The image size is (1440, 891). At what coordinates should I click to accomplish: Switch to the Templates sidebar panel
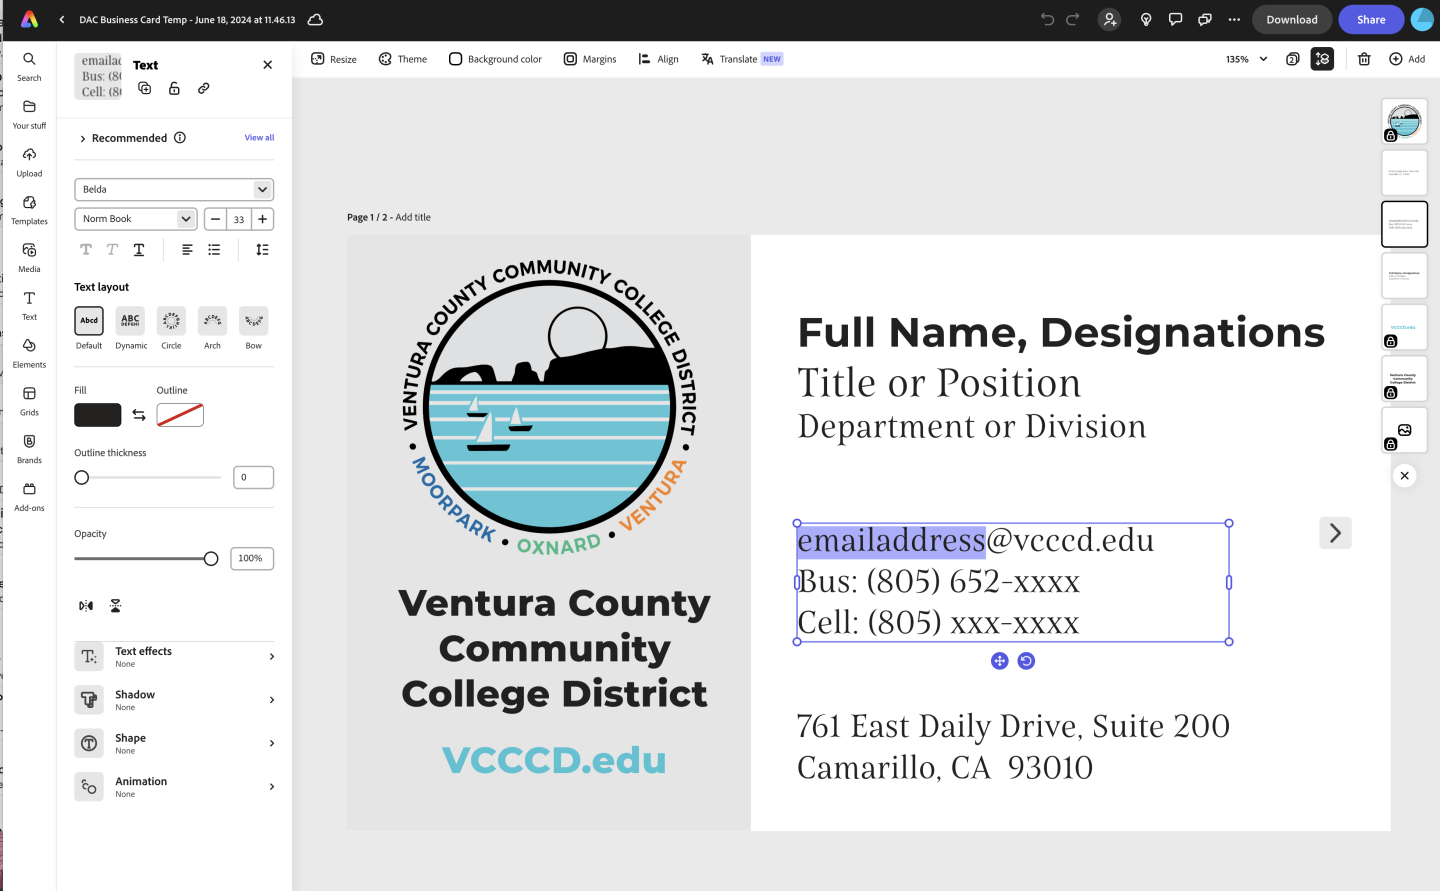pyautogui.click(x=29, y=208)
